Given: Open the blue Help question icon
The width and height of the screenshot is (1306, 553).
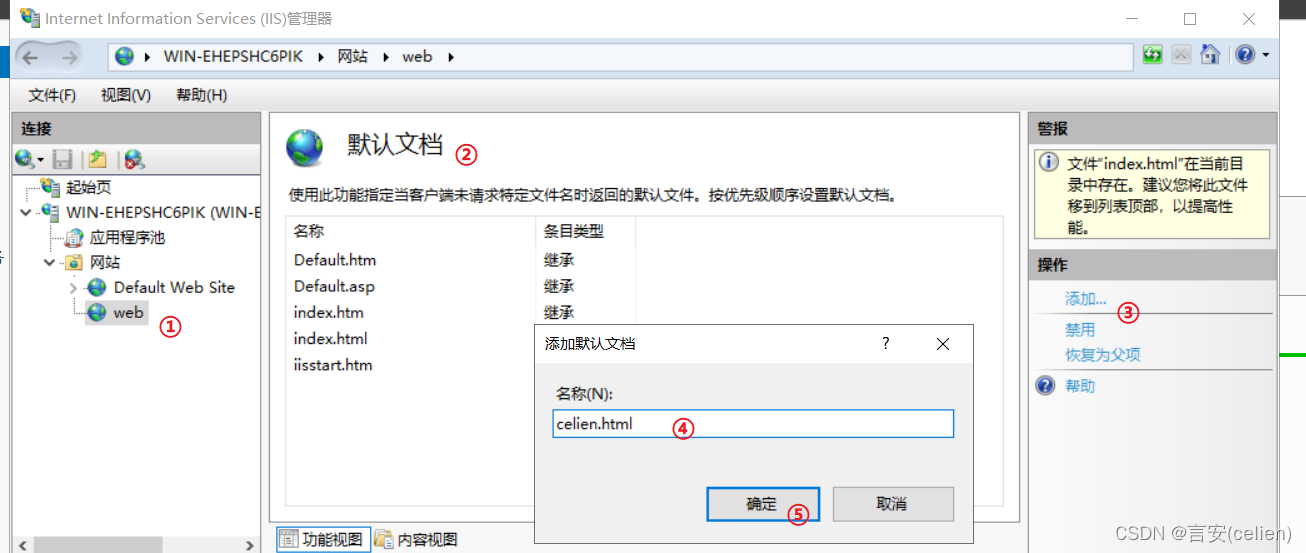Looking at the screenshot, I should [1245, 55].
